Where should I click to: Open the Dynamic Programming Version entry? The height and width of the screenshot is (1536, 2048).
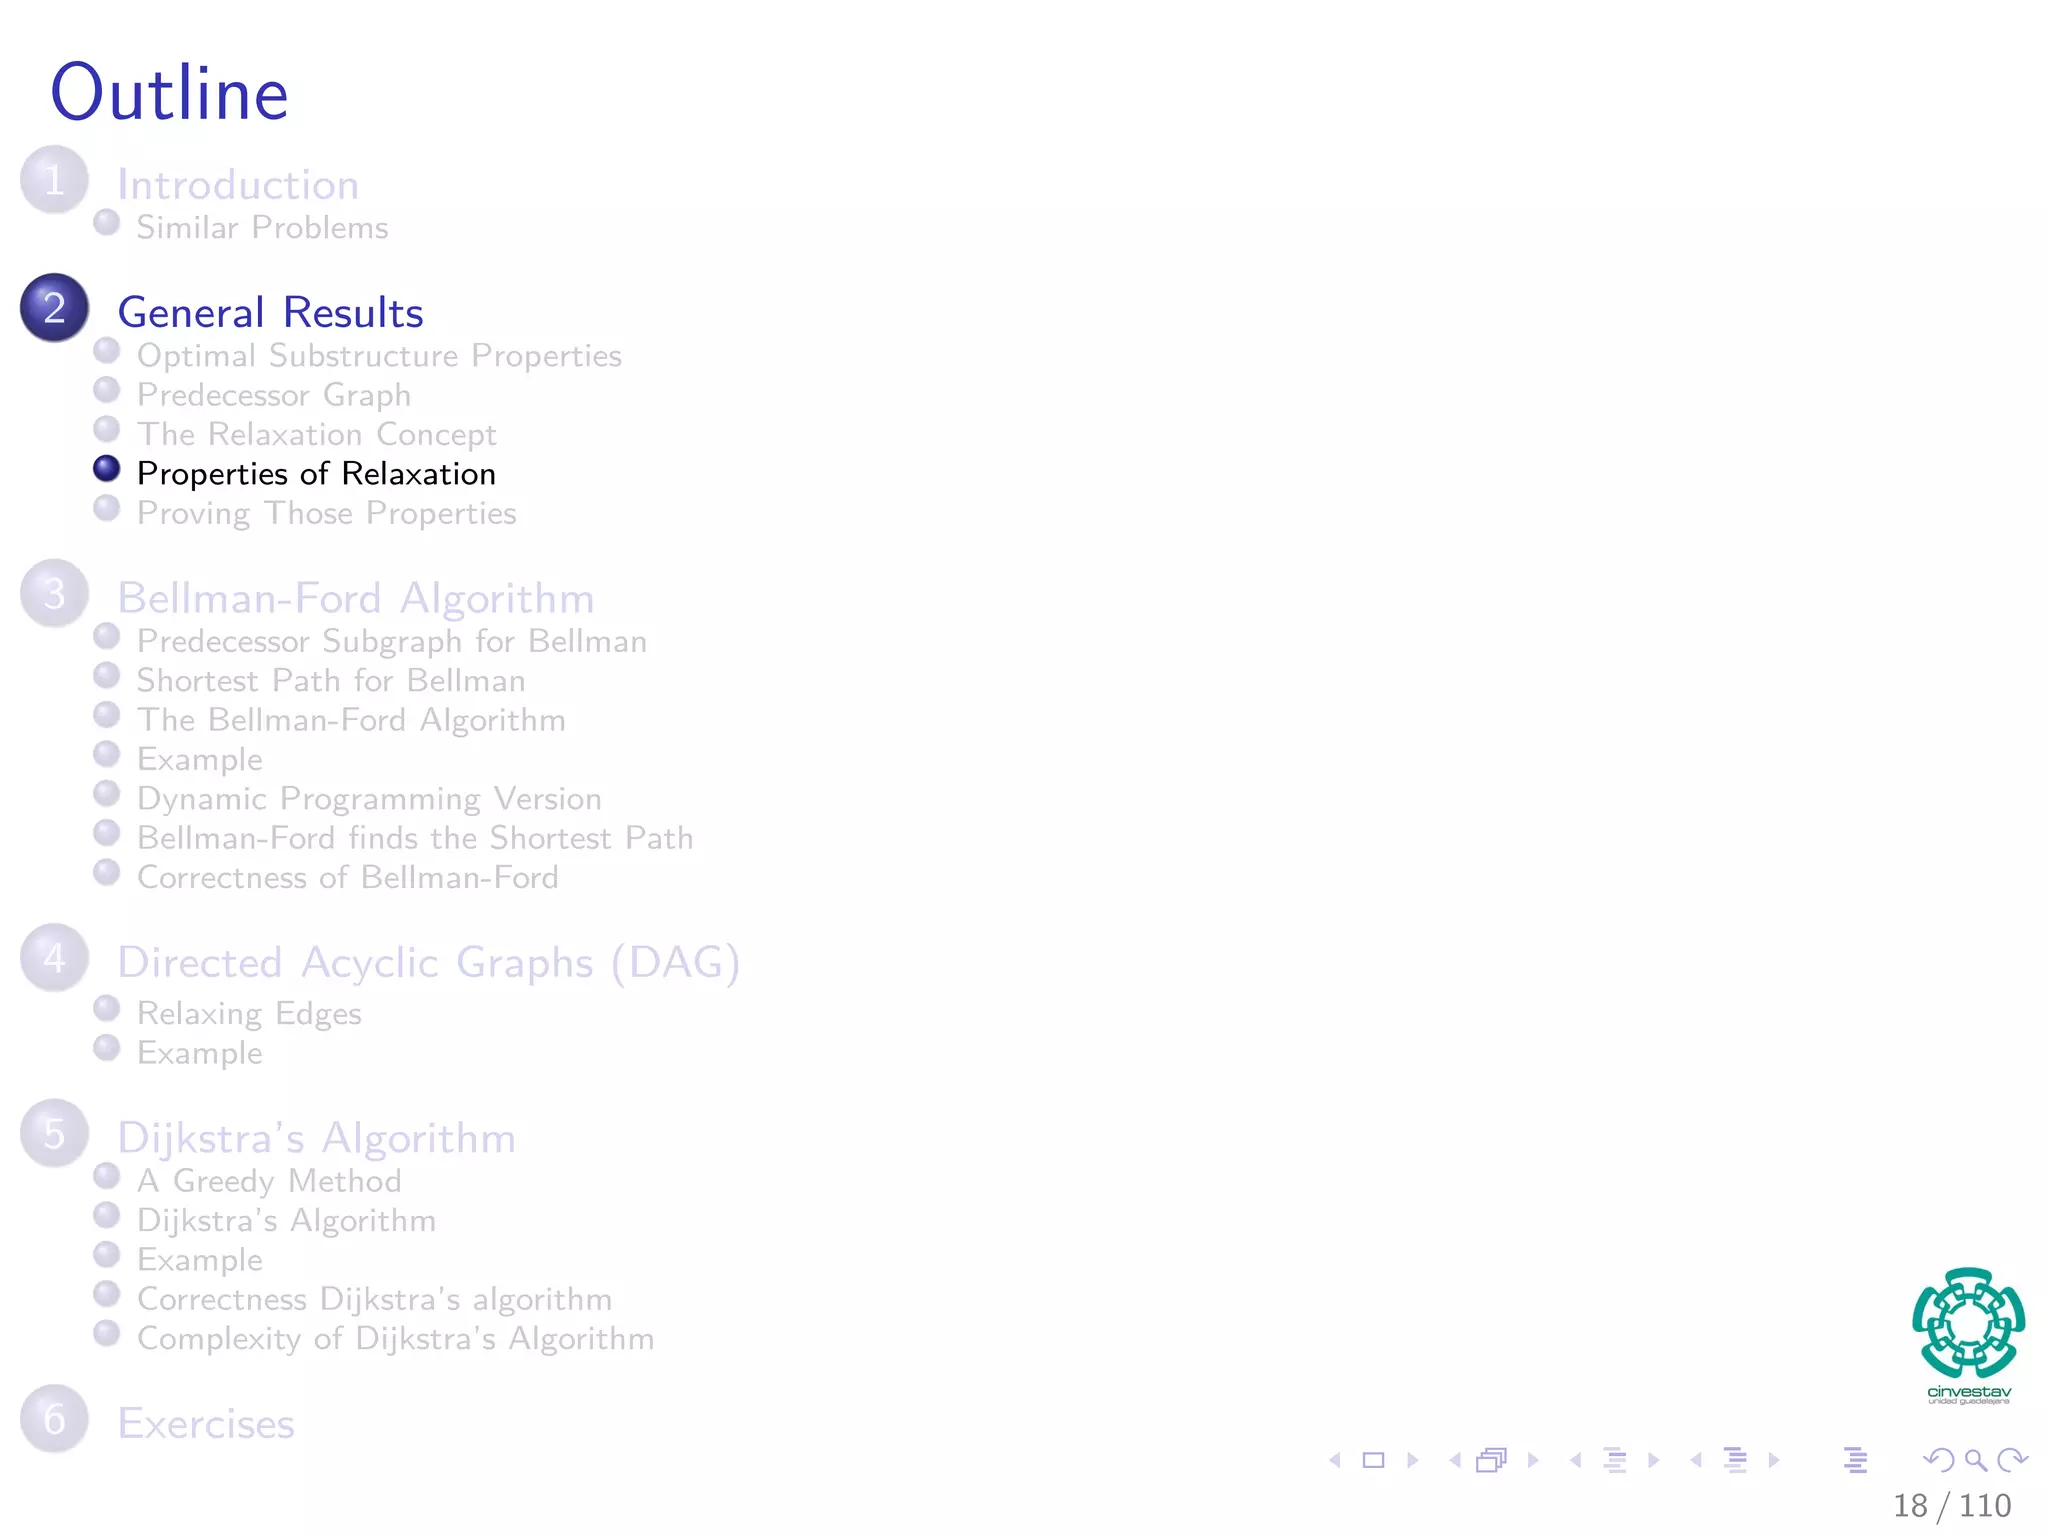point(369,799)
